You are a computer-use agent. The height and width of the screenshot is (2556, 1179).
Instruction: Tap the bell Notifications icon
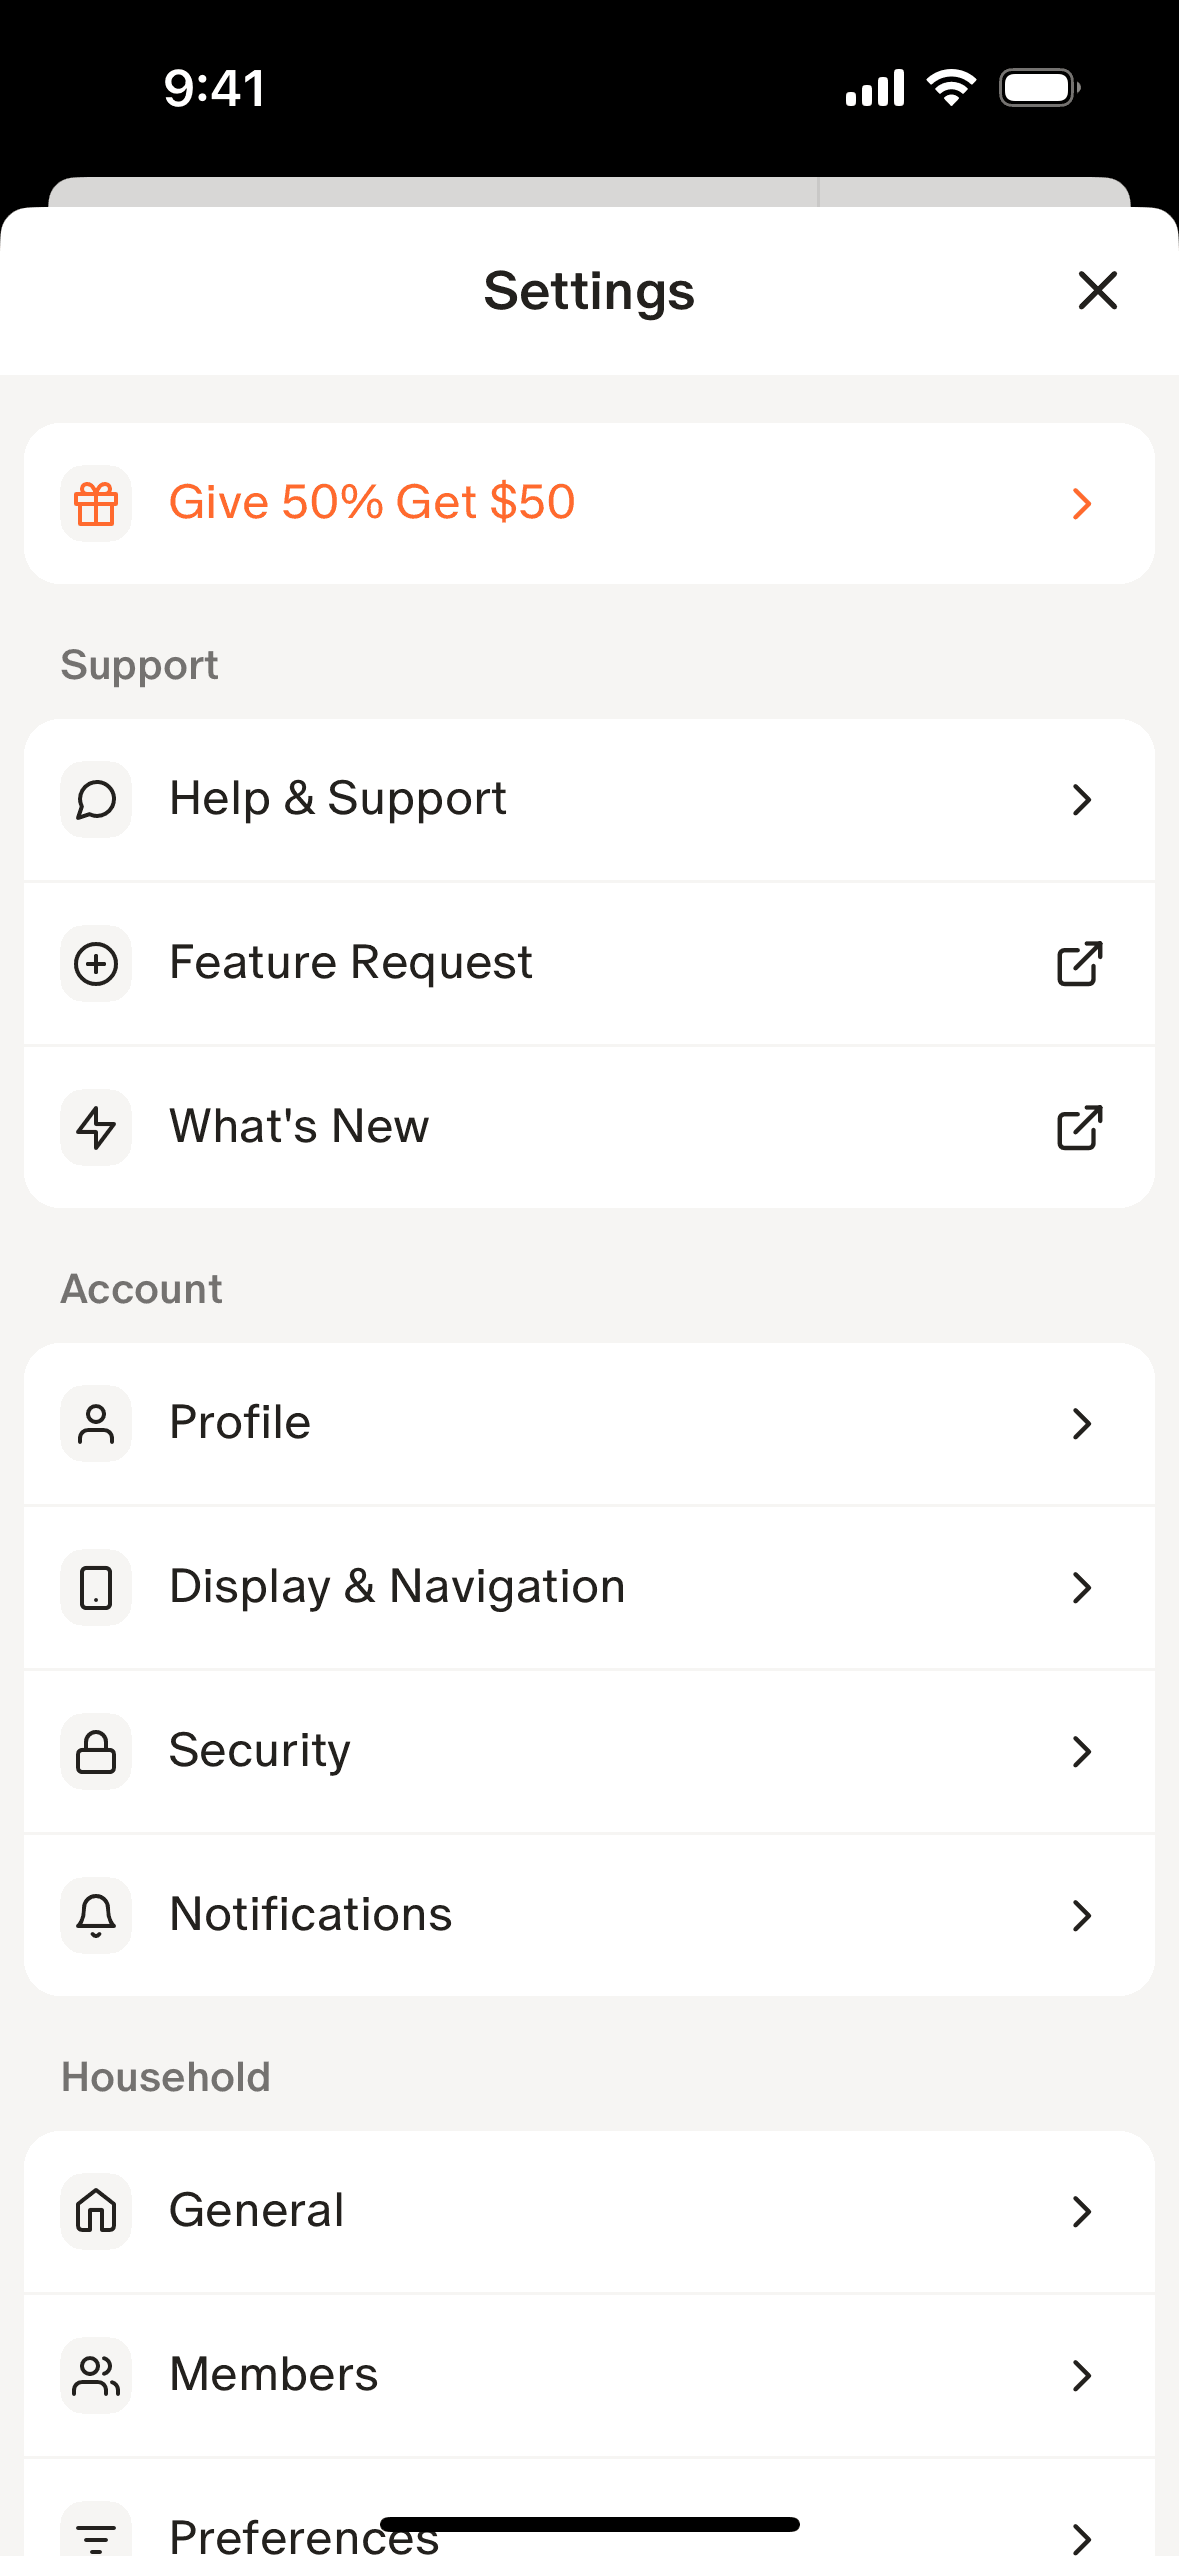[96, 1916]
